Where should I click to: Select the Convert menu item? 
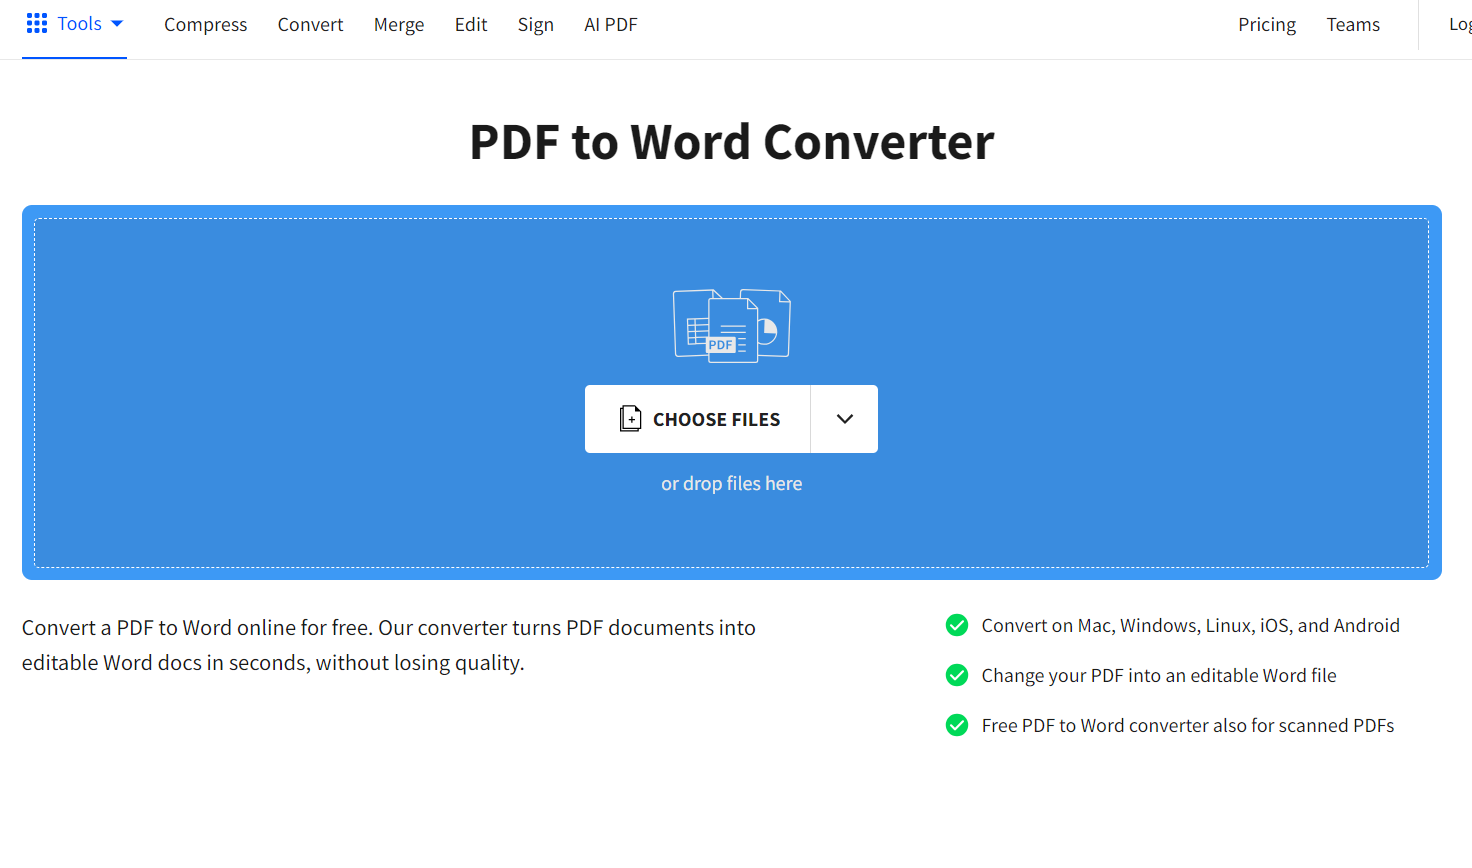coord(310,24)
